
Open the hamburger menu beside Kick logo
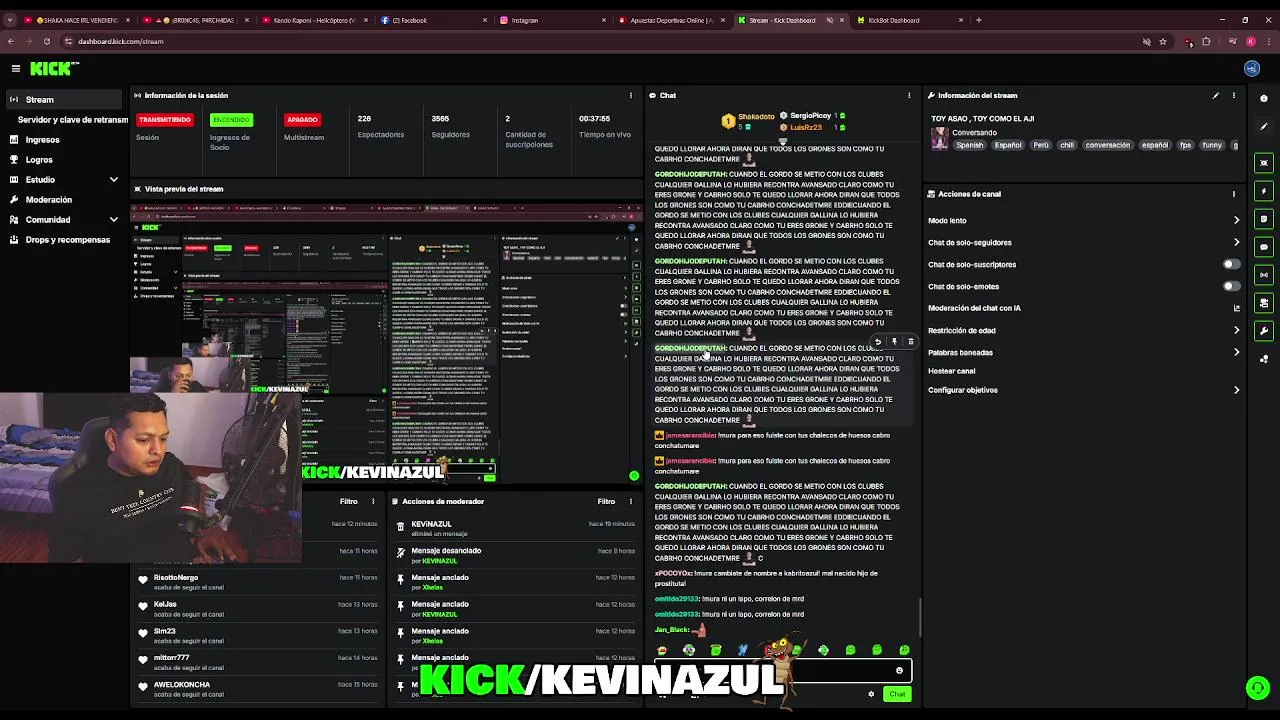click(16, 68)
